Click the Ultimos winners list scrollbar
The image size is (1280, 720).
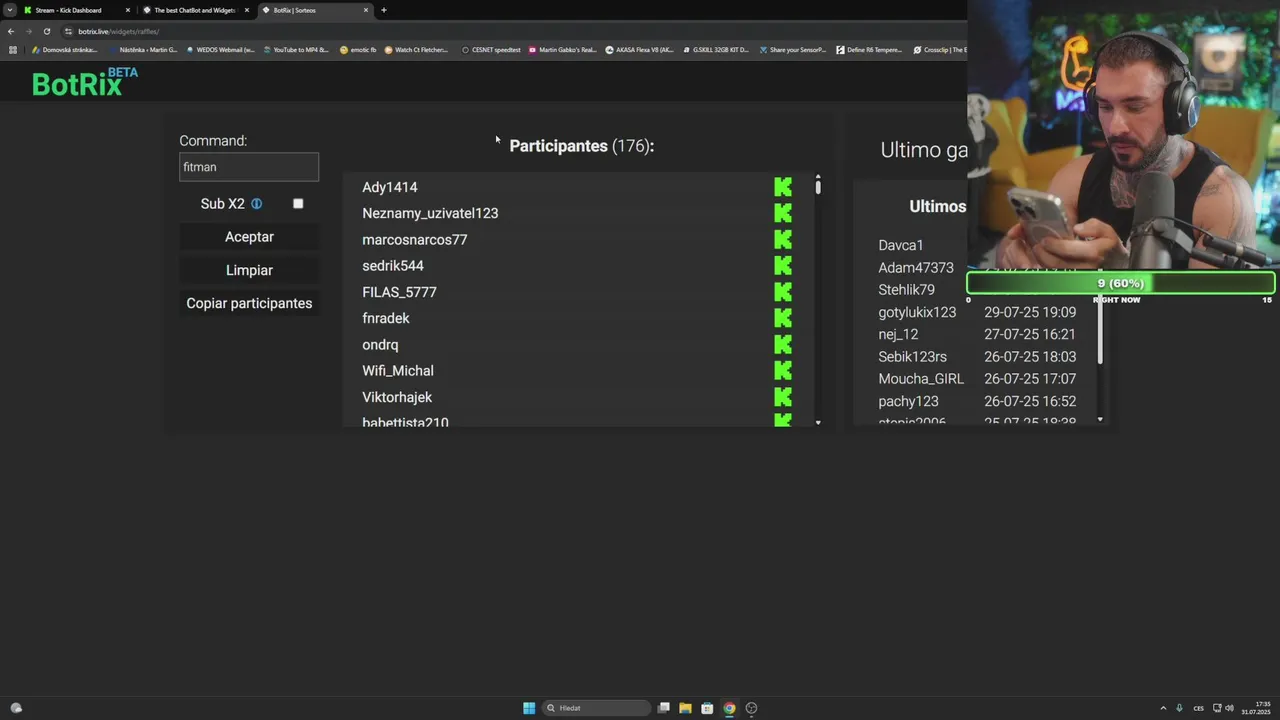pyautogui.click(x=1100, y=330)
